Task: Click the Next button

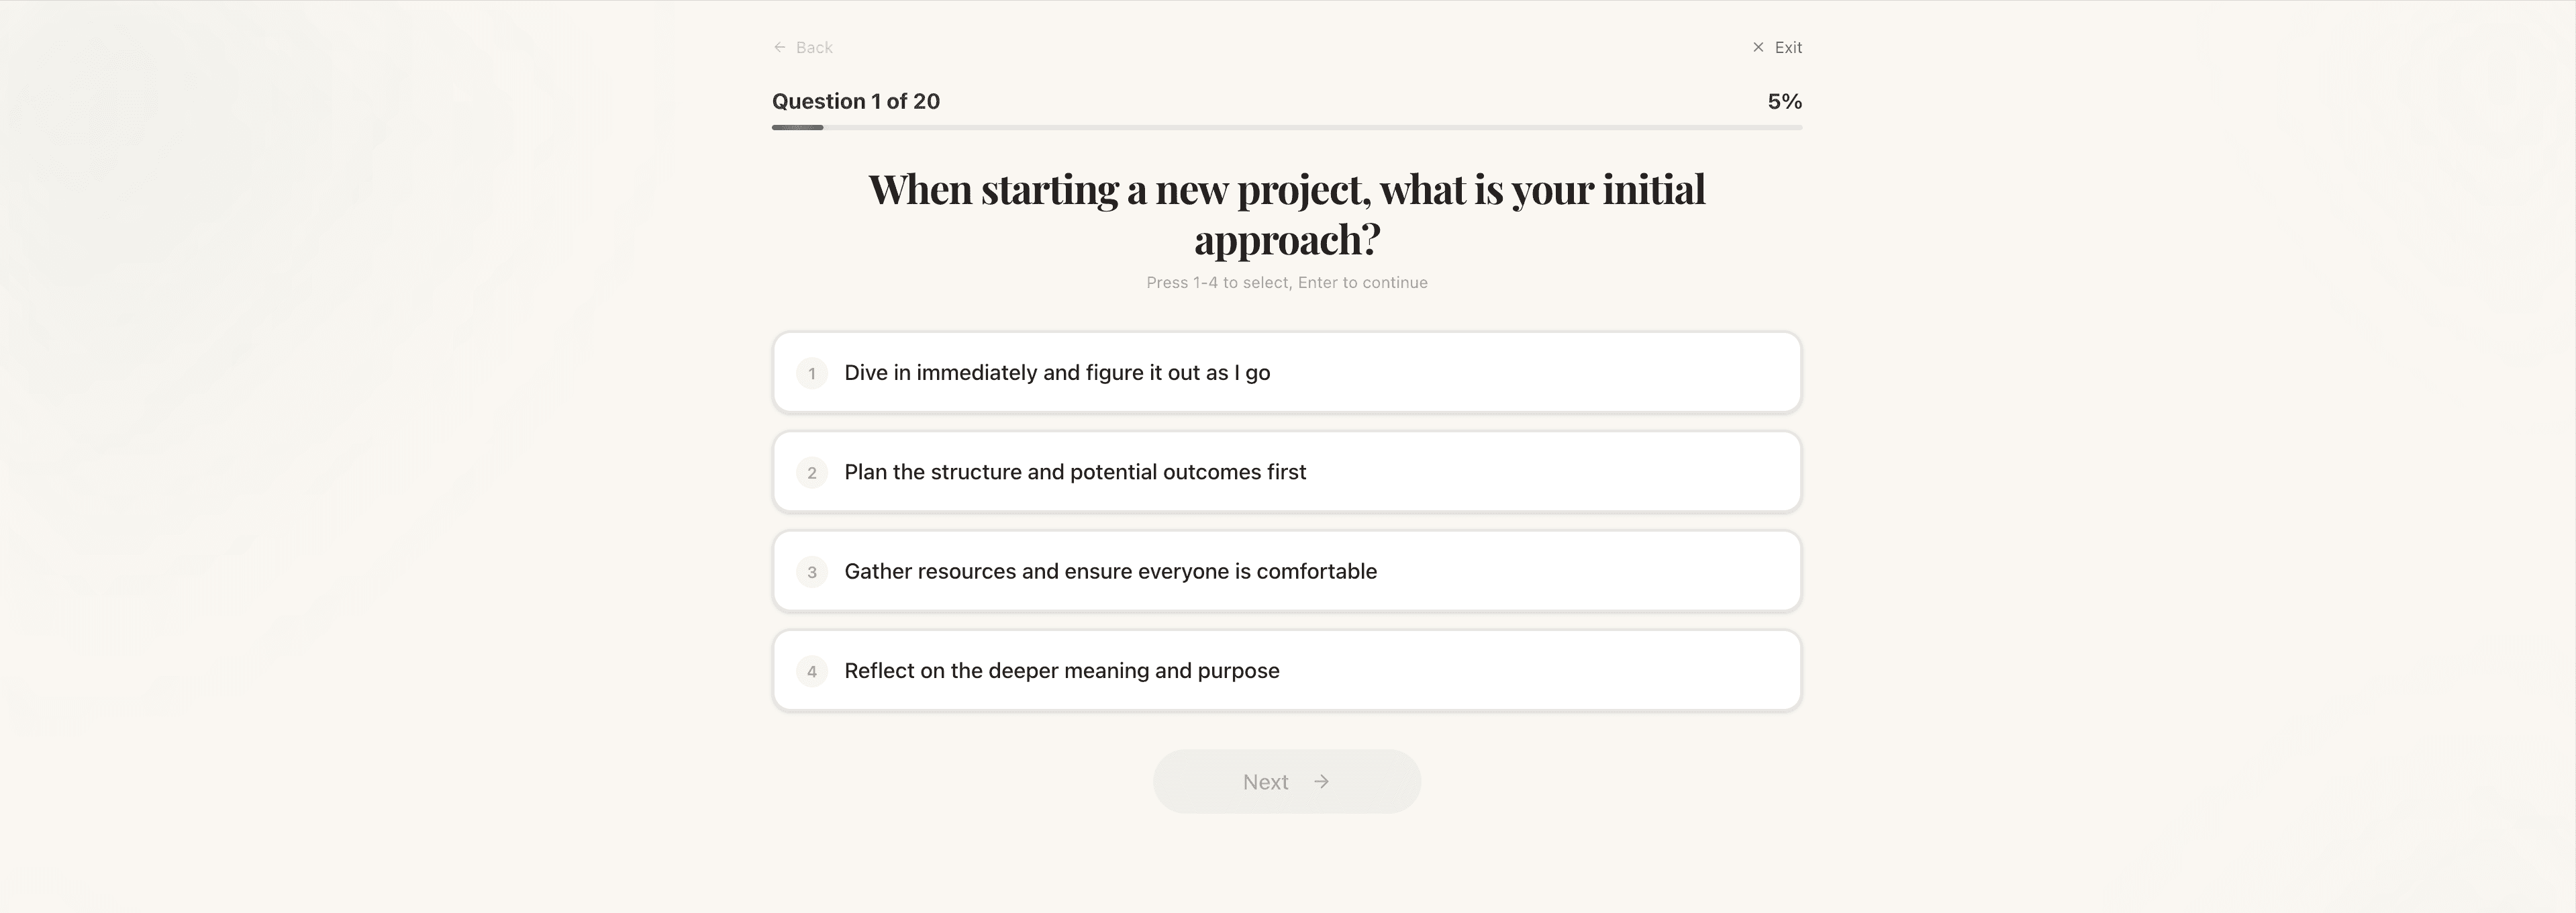Action: pyautogui.click(x=1286, y=781)
